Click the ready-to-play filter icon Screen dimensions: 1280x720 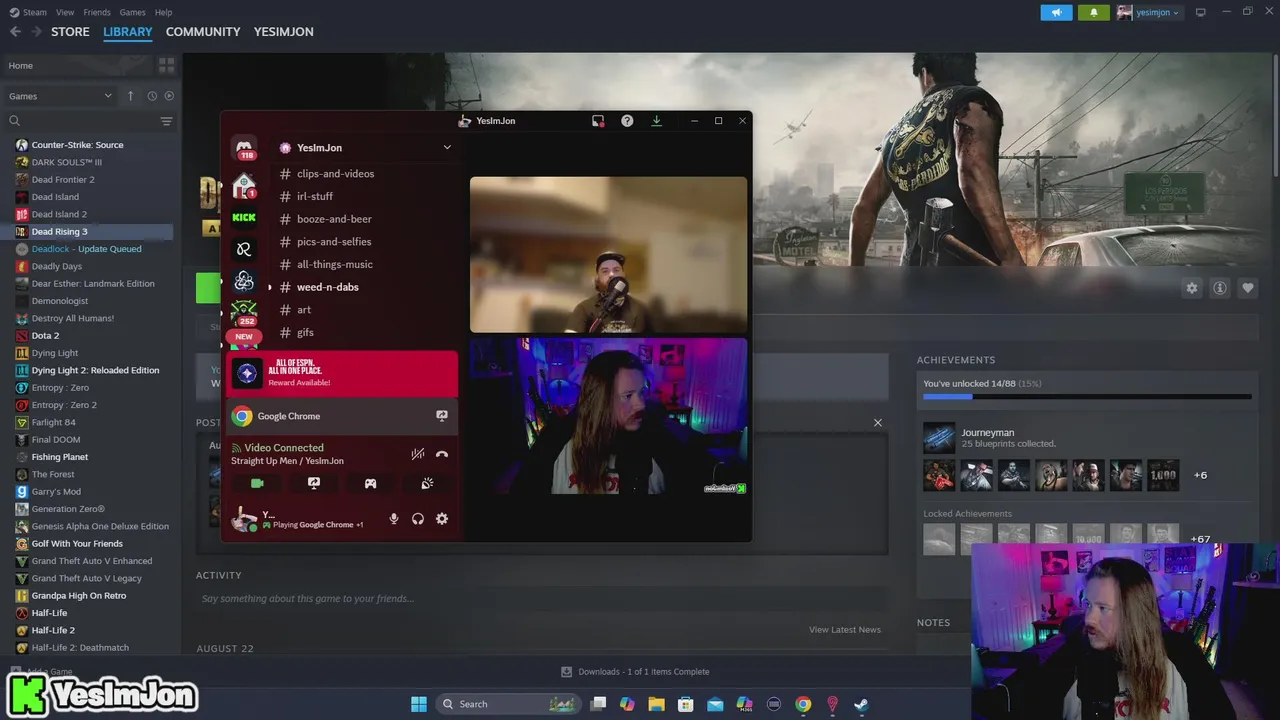tap(169, 96)
